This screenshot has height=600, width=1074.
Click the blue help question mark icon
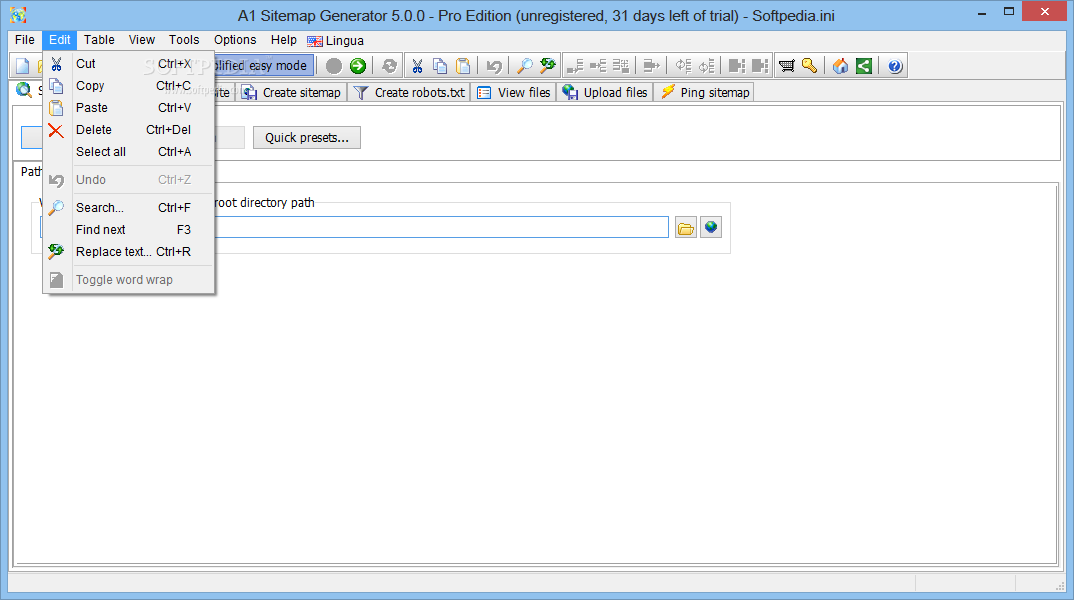coord(895,66)
